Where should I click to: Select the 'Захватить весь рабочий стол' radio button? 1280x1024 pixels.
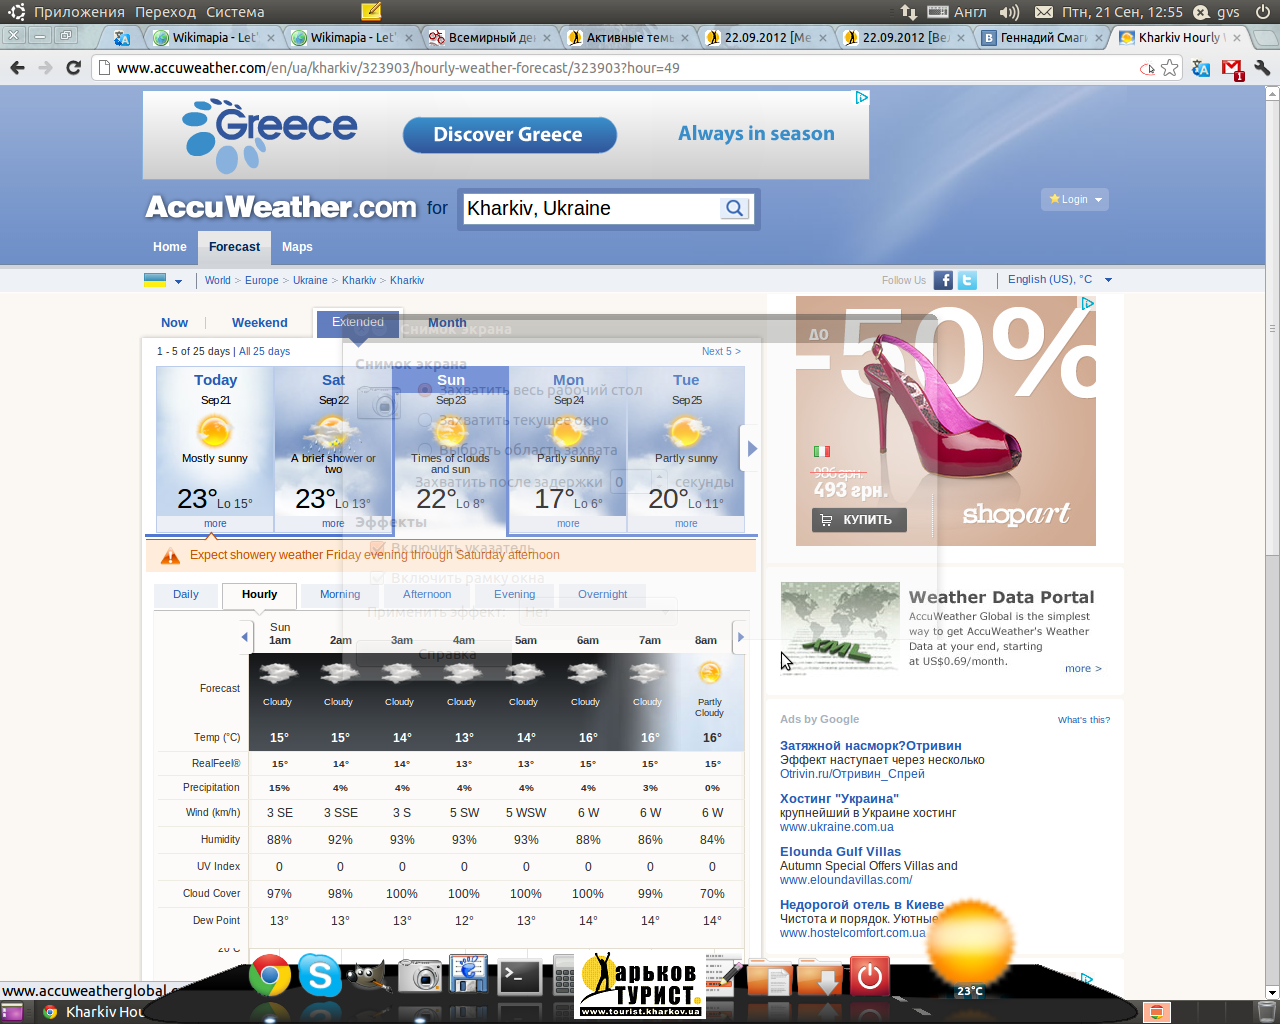click(425, 390)
